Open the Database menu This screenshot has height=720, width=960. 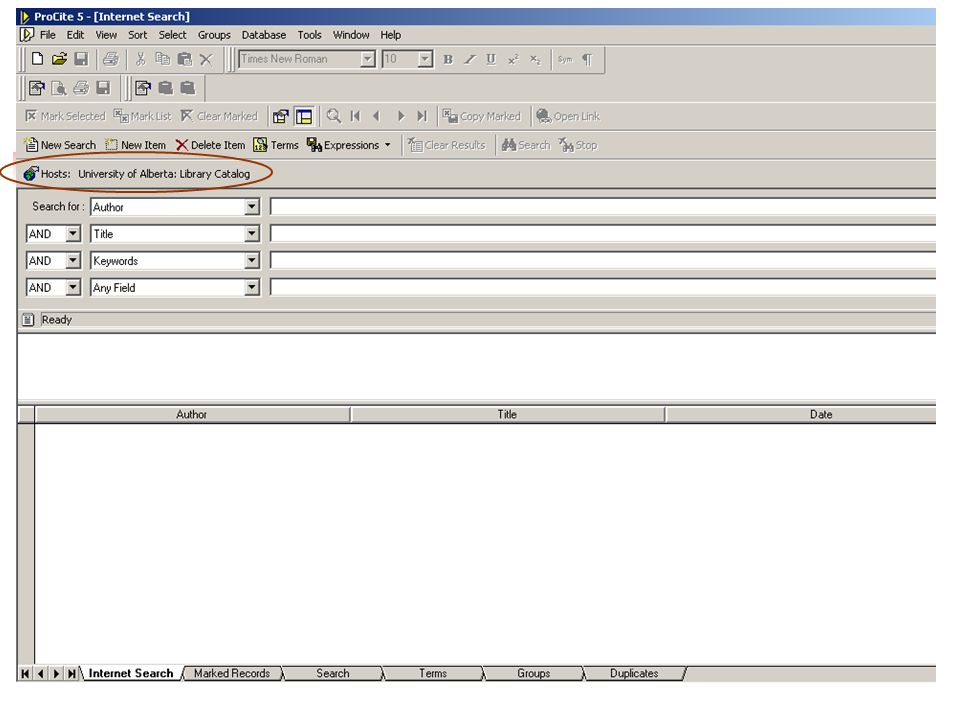[264, 35]
